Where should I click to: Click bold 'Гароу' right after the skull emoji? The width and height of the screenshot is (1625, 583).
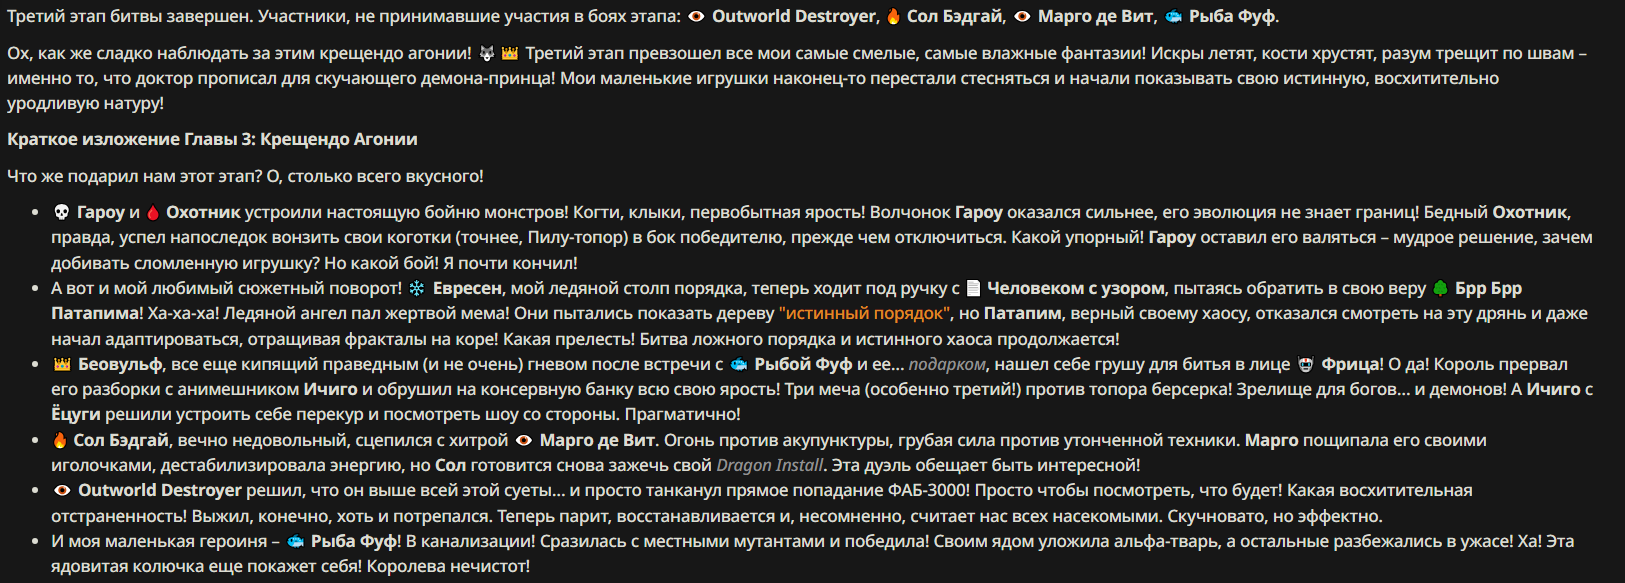coord(101,212)
